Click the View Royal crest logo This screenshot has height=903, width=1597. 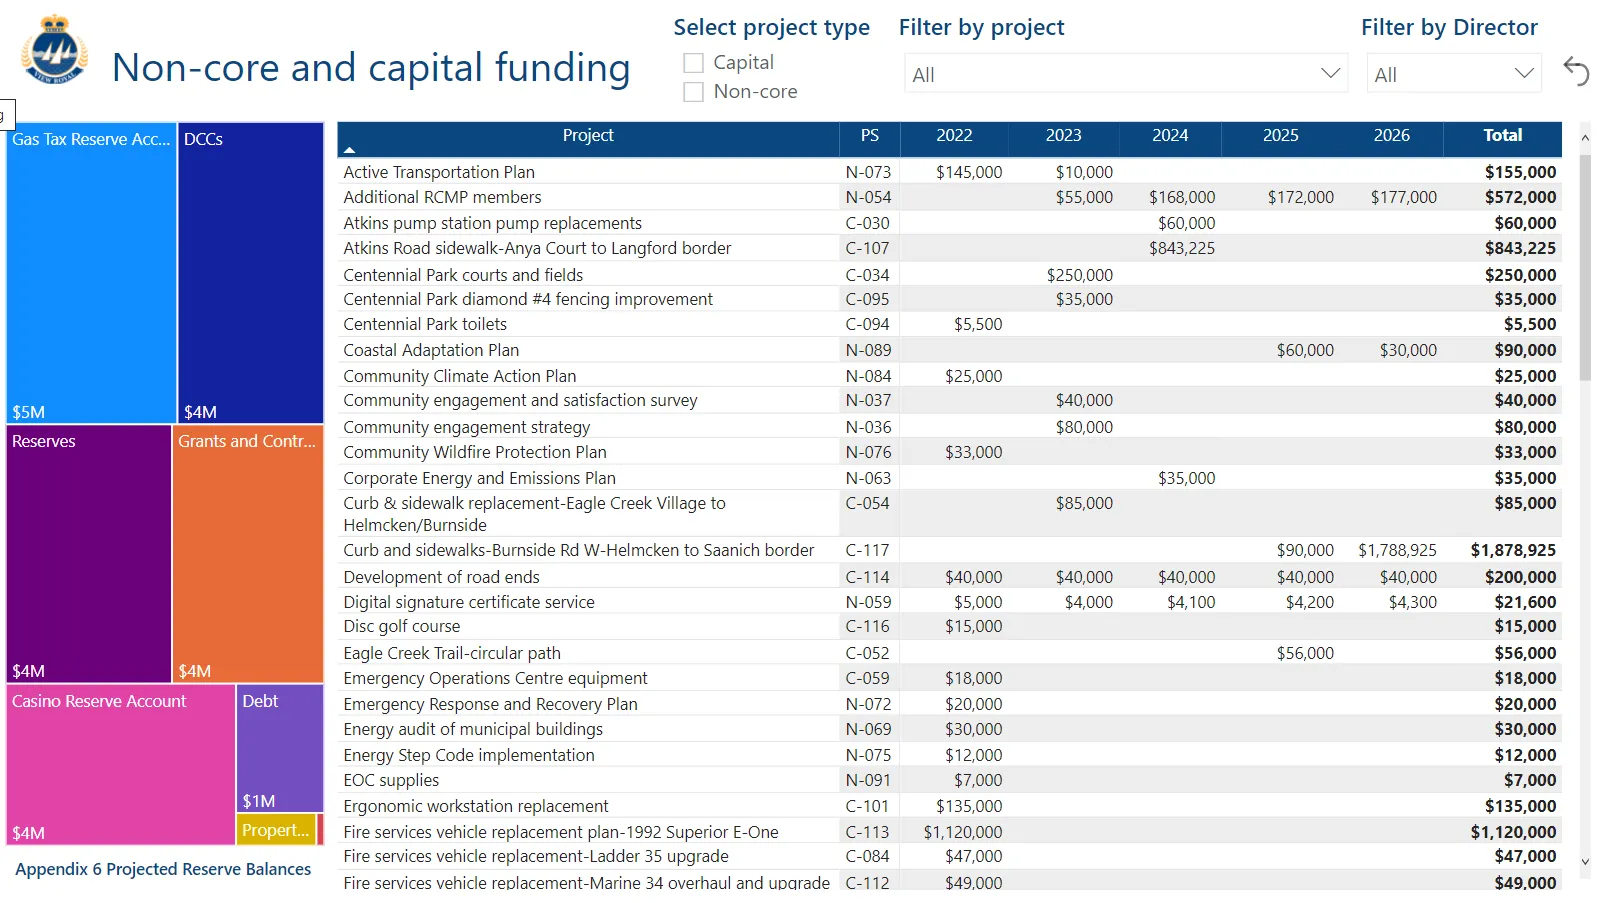(x=55, y=50)
